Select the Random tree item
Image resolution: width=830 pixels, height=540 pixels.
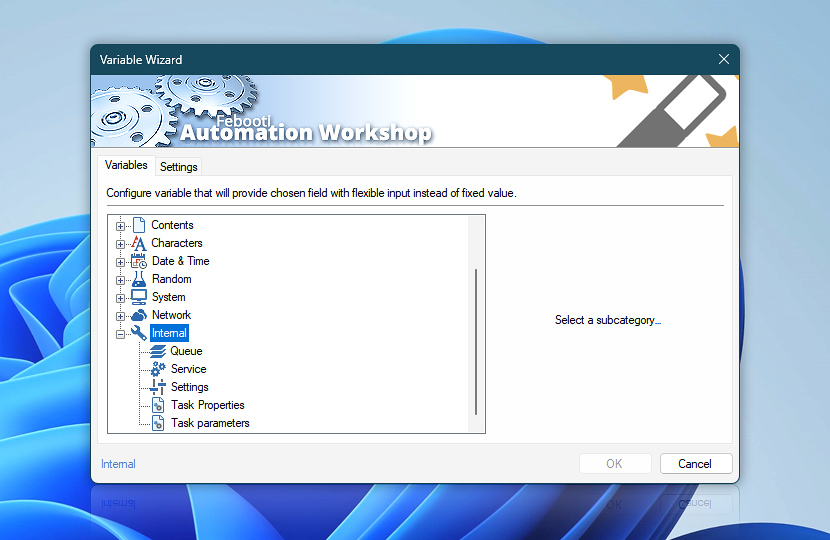[172, 279]
